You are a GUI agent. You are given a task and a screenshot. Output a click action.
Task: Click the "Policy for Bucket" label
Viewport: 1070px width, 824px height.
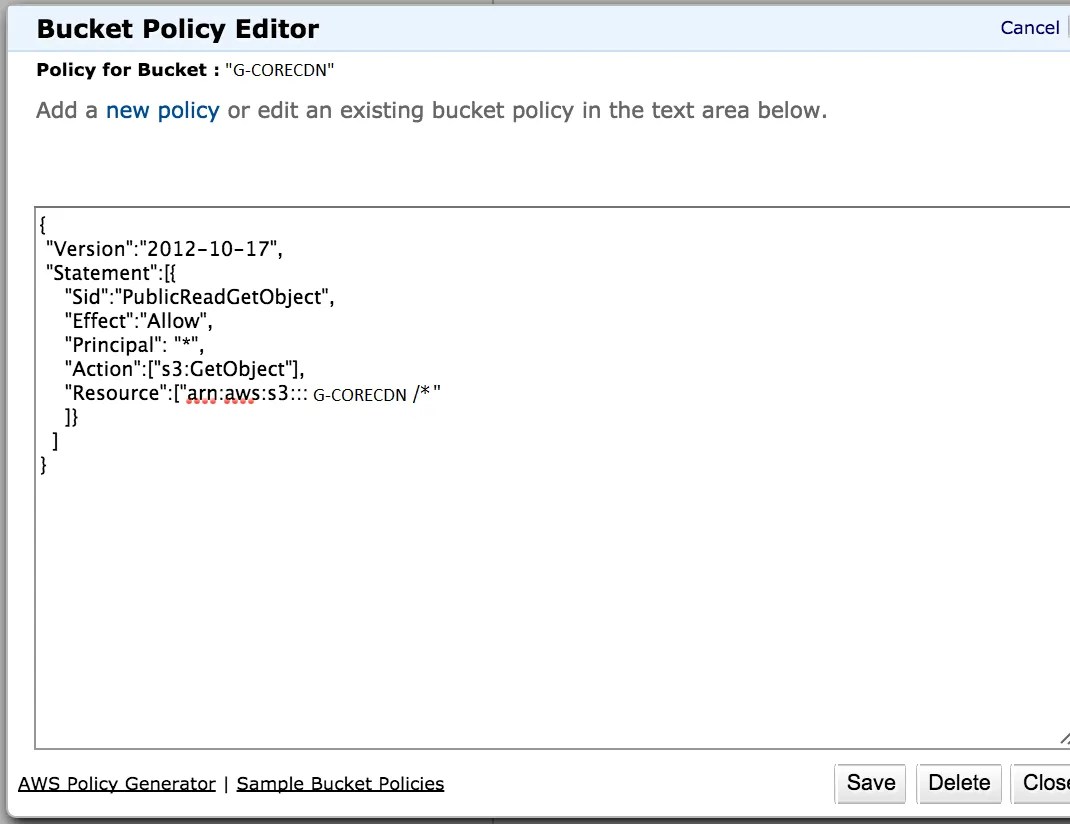[127, 70]
